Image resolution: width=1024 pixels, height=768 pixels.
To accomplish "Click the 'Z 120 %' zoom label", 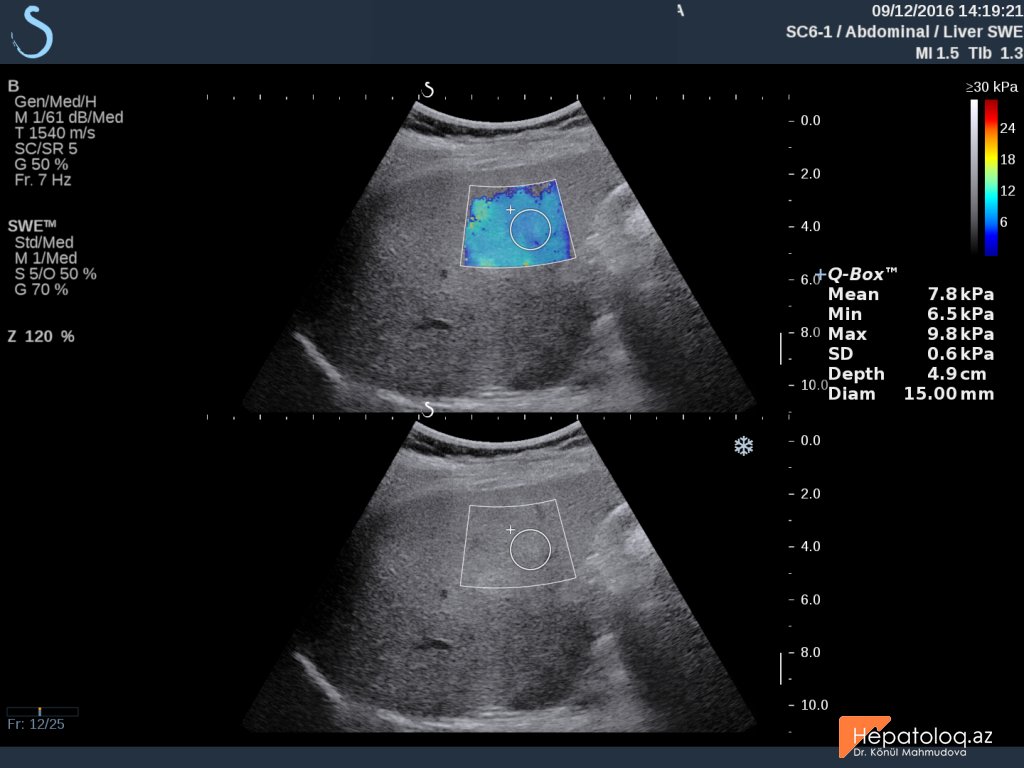I will 41,336.
